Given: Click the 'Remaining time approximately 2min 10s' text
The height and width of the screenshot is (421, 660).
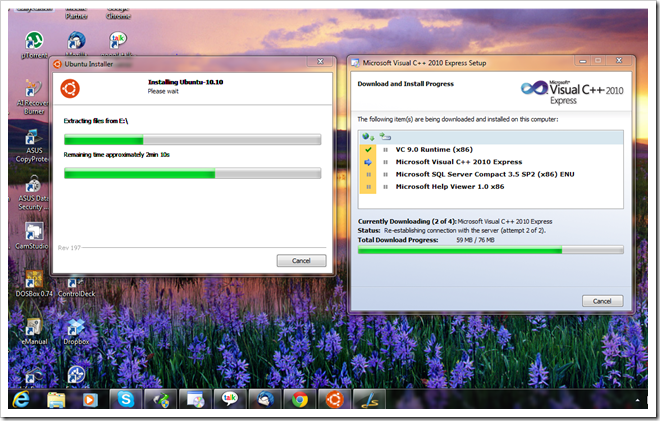Looking at the screenshot, I should [117, 155].
